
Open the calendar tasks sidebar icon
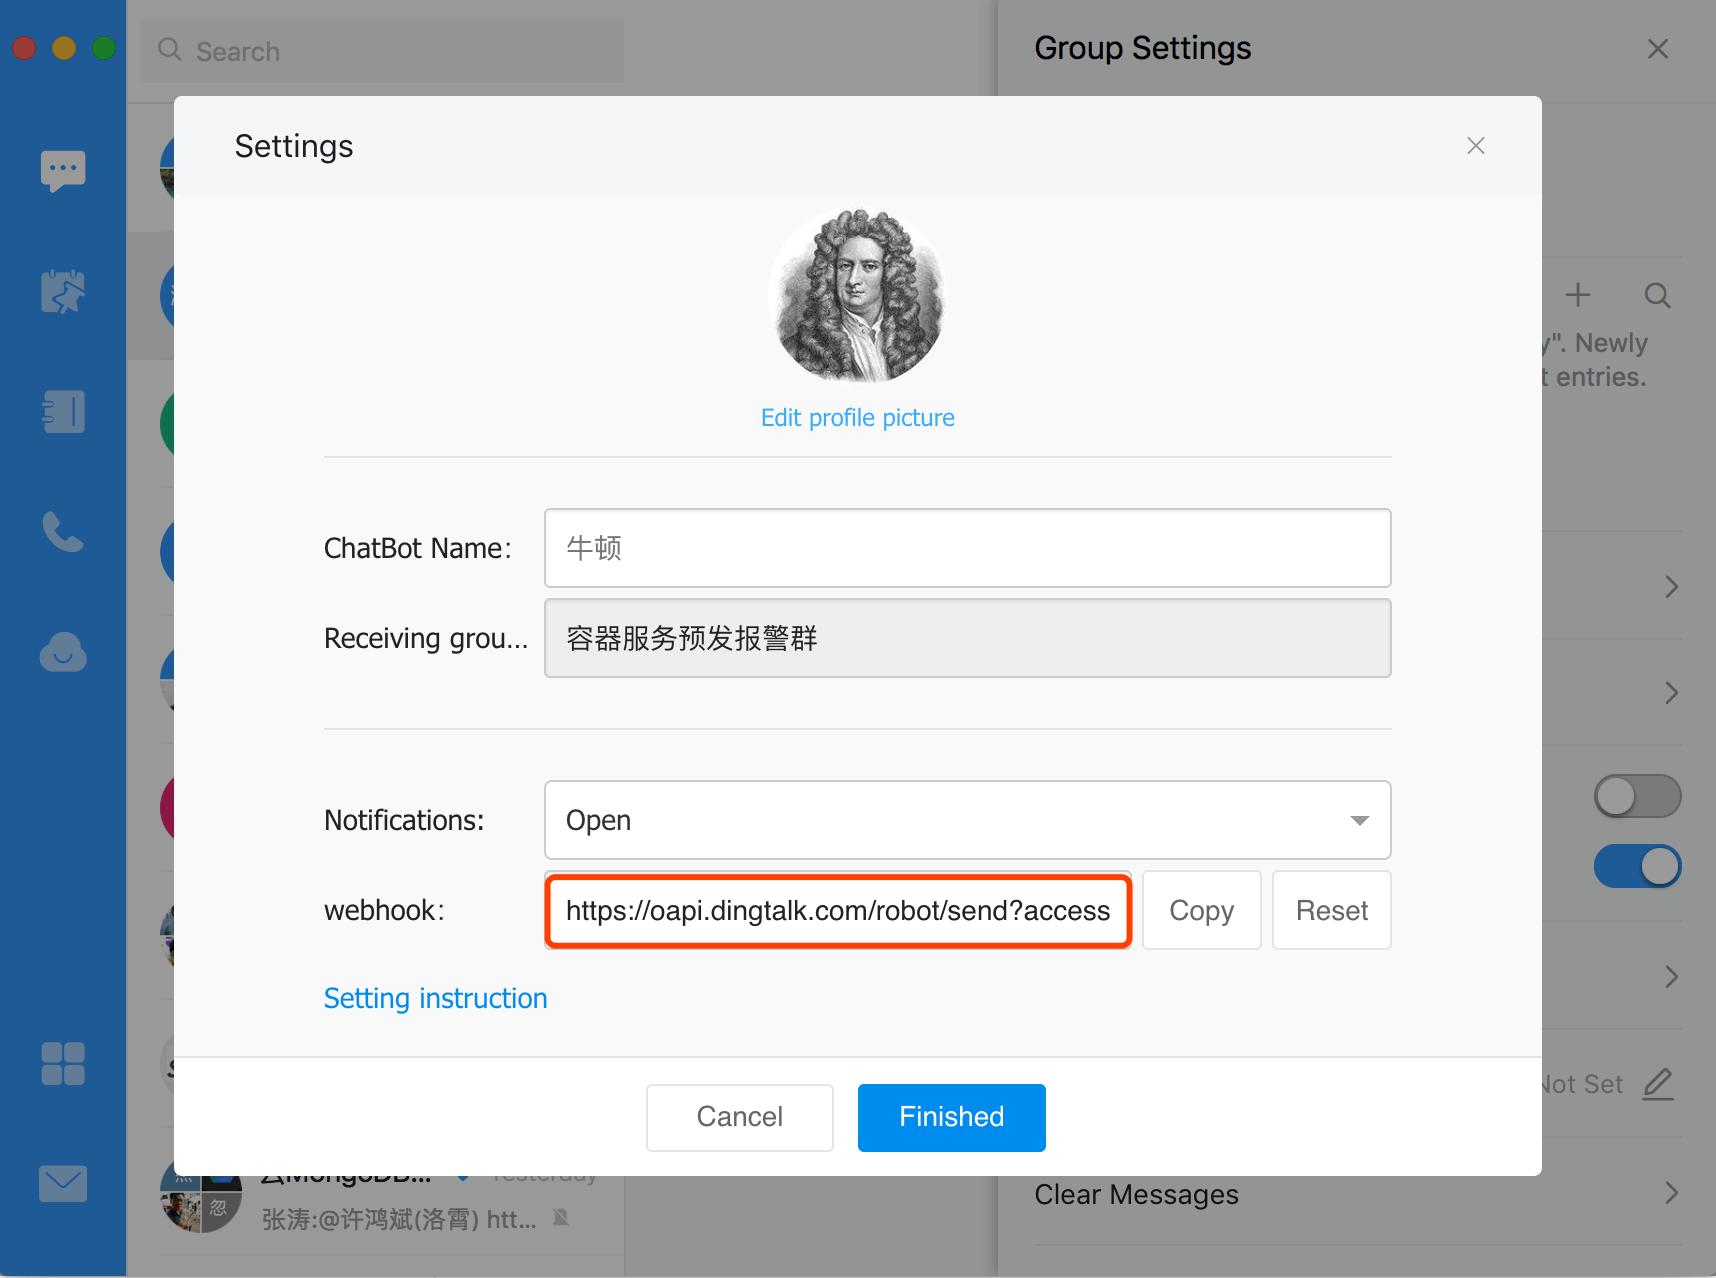[x=63, y=292]
